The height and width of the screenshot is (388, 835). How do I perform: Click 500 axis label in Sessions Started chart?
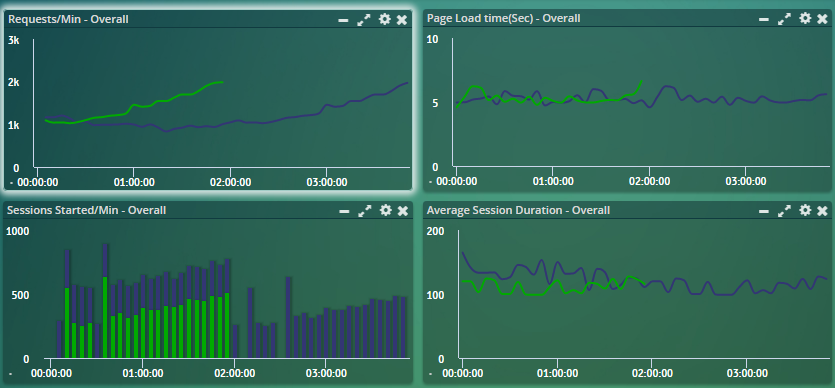20,295
